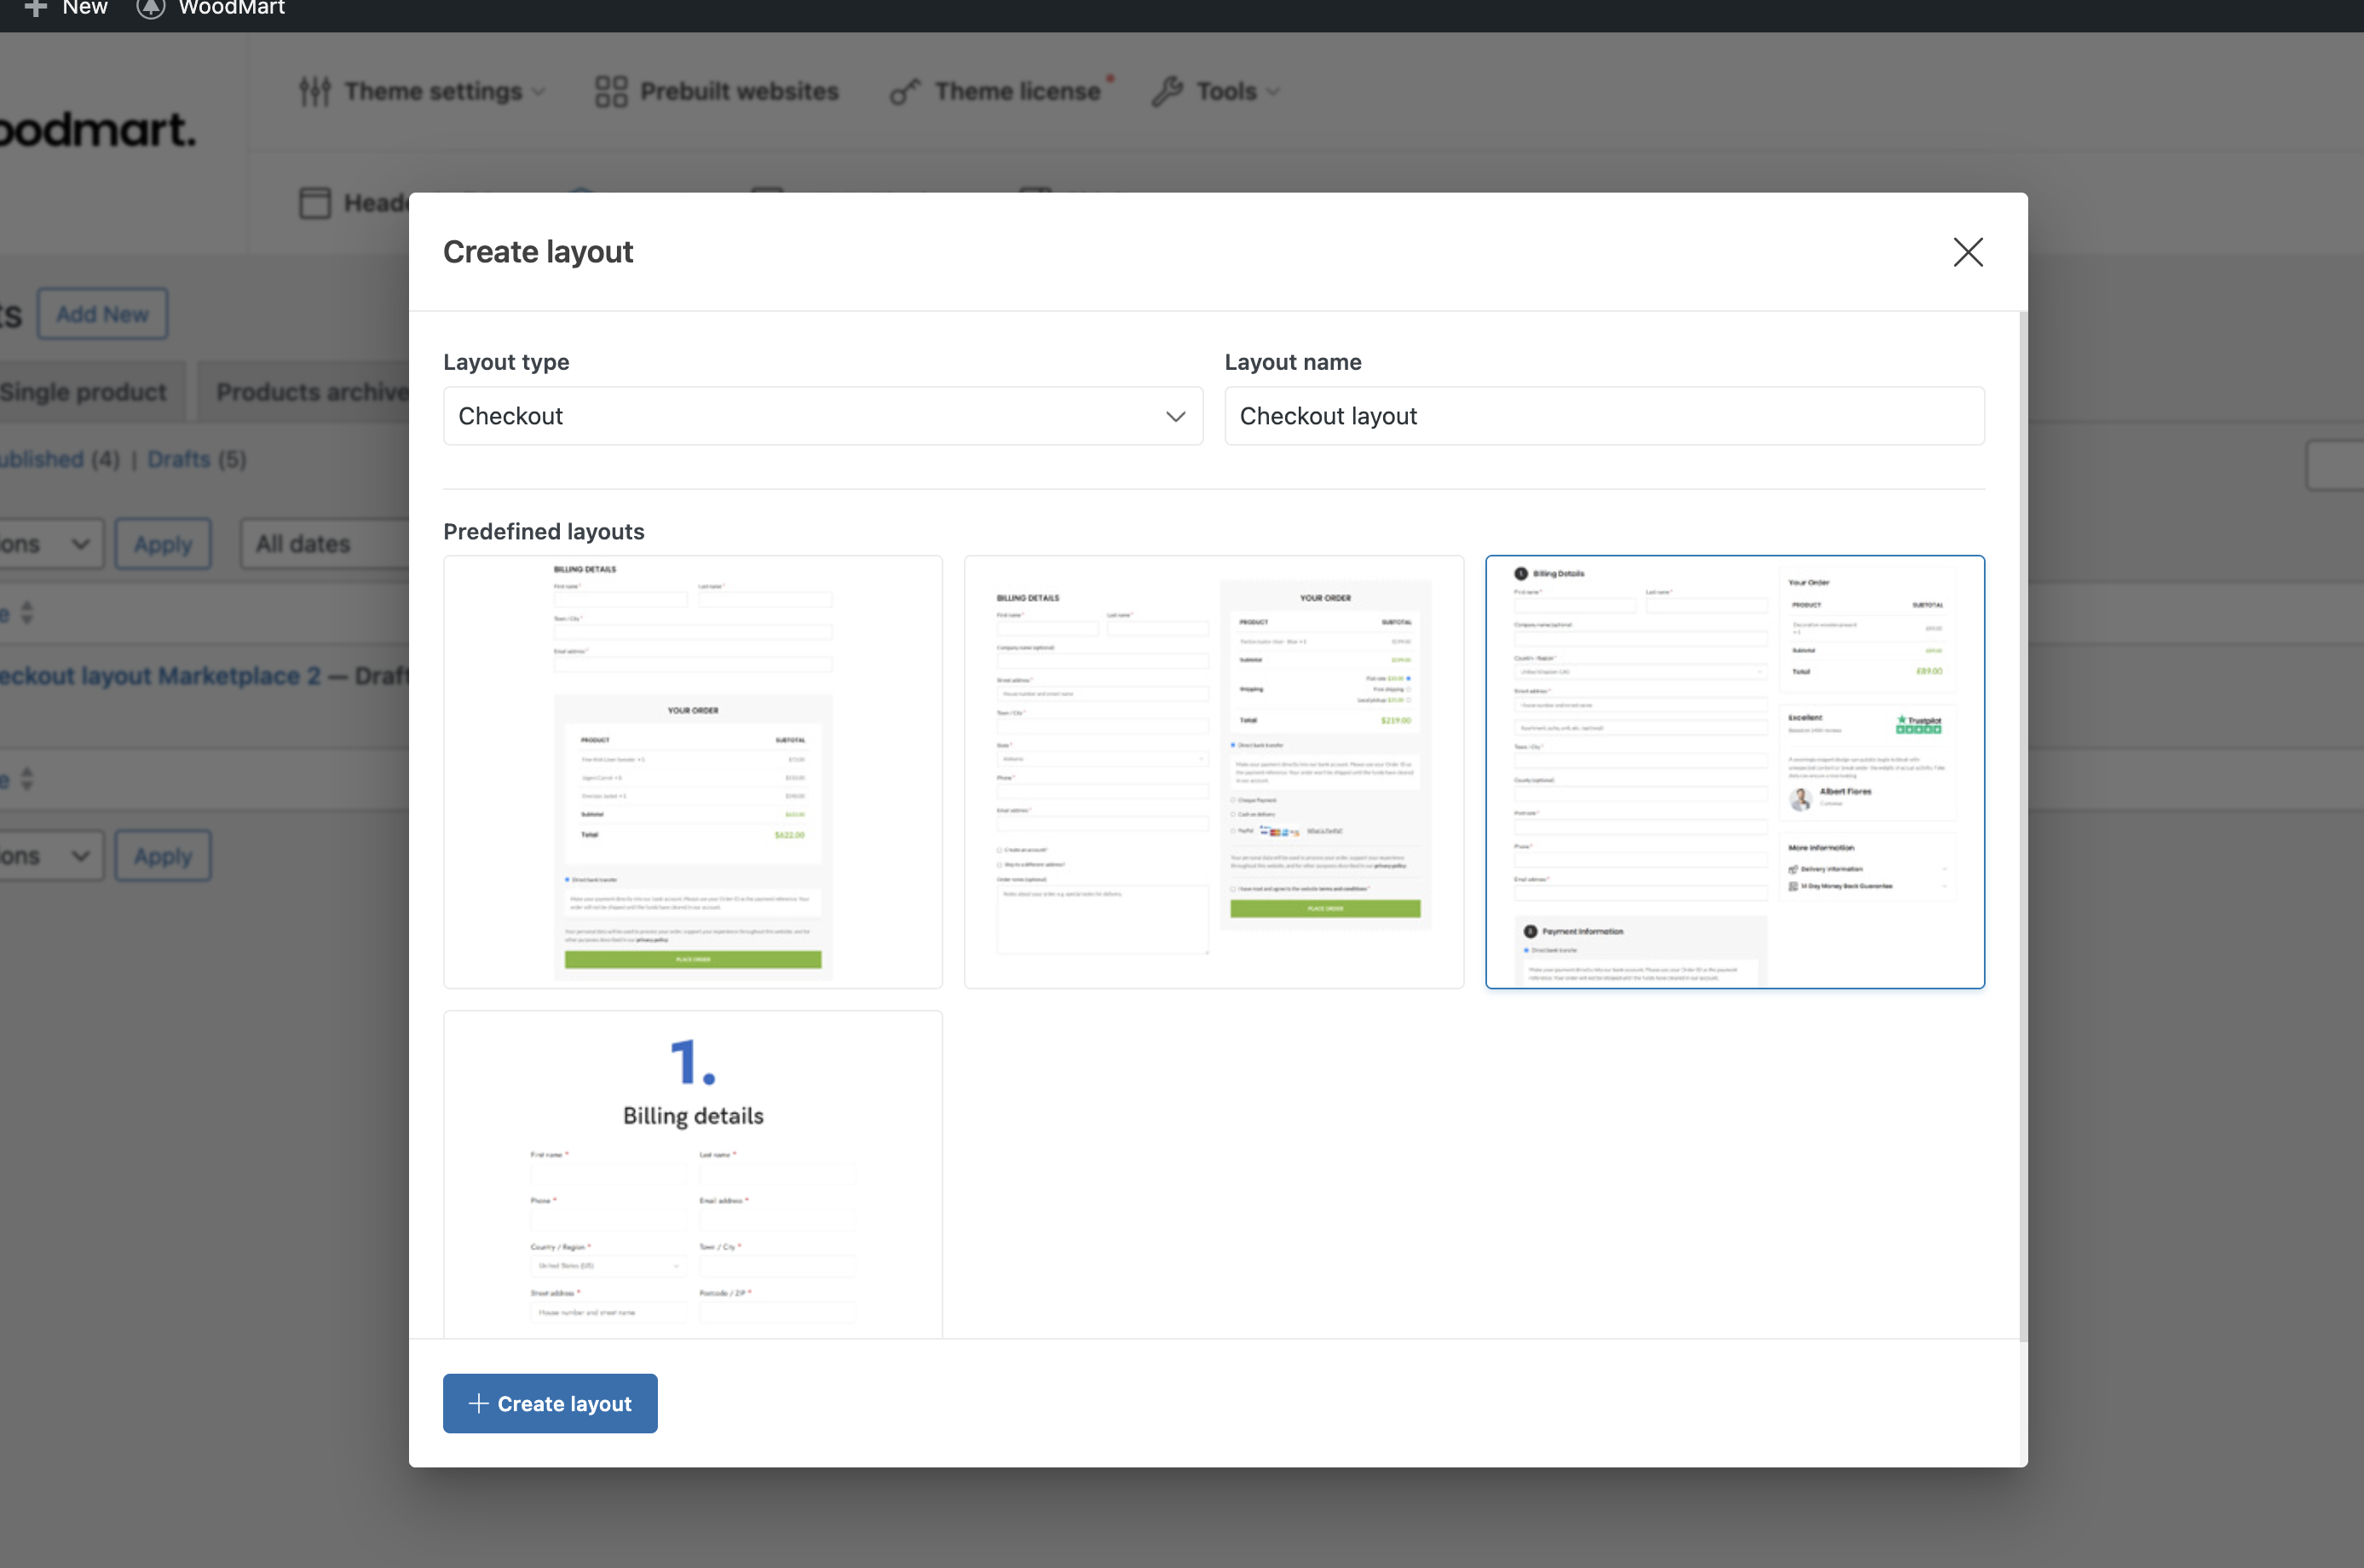The width and height of the screenshot is (2364, 1568).
Task: Select the Trustpilot-style predefined checkout layout
Action: pyautogui.click(x=1734, y=771)
